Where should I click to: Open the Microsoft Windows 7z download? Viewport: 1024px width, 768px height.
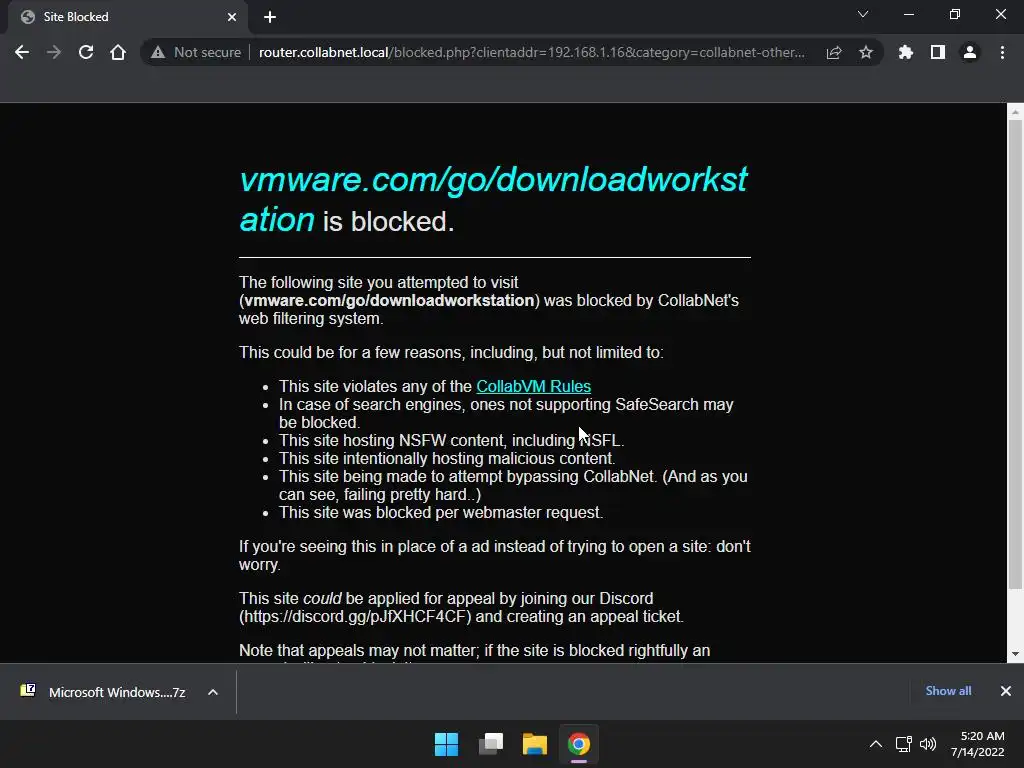[103, 692]
